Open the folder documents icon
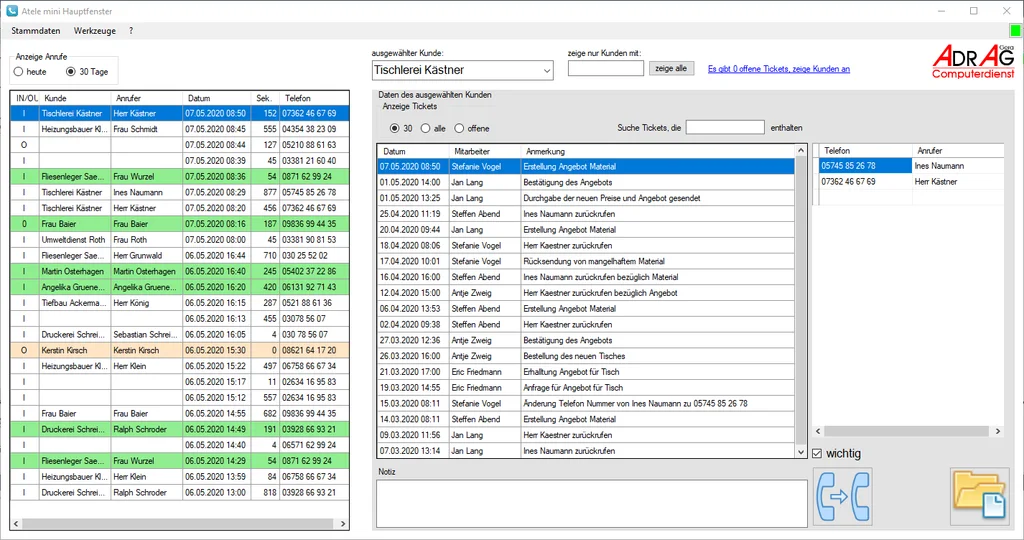The image size is (1024, 540). 980,496
